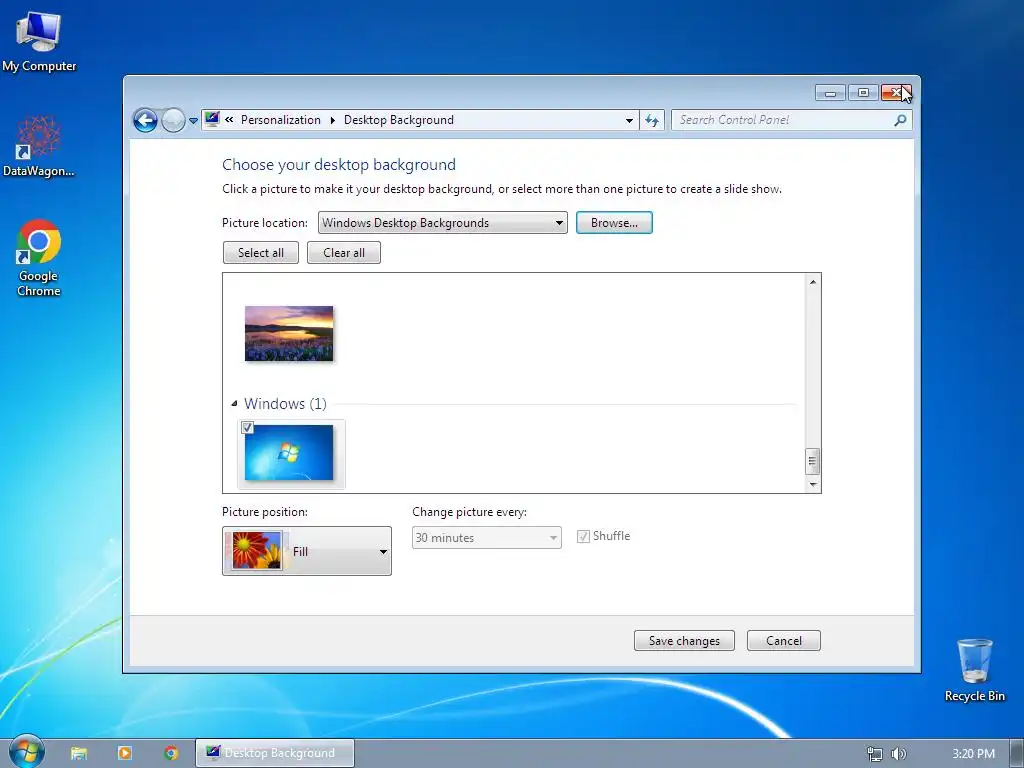This screenshot has width=1024, height=768.
Task: Click the scroll down arrow in the wallpaper list
Action: [x=813, y=485]
